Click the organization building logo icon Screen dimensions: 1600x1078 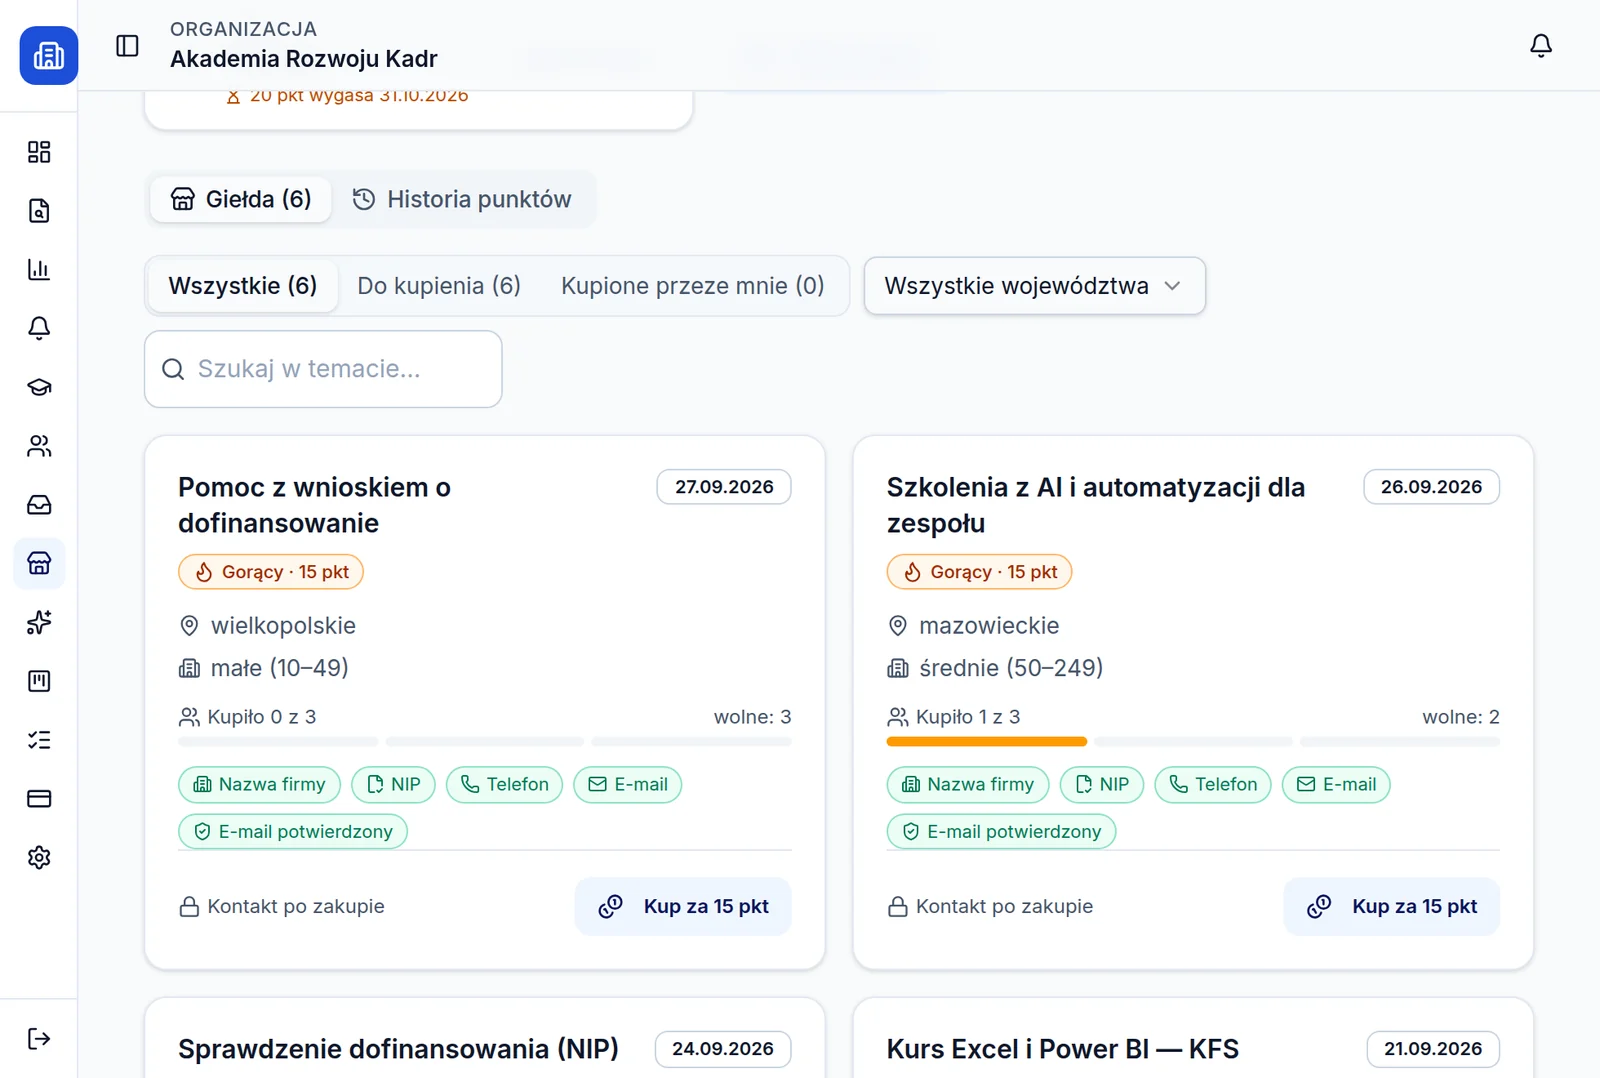coord(48,55)
